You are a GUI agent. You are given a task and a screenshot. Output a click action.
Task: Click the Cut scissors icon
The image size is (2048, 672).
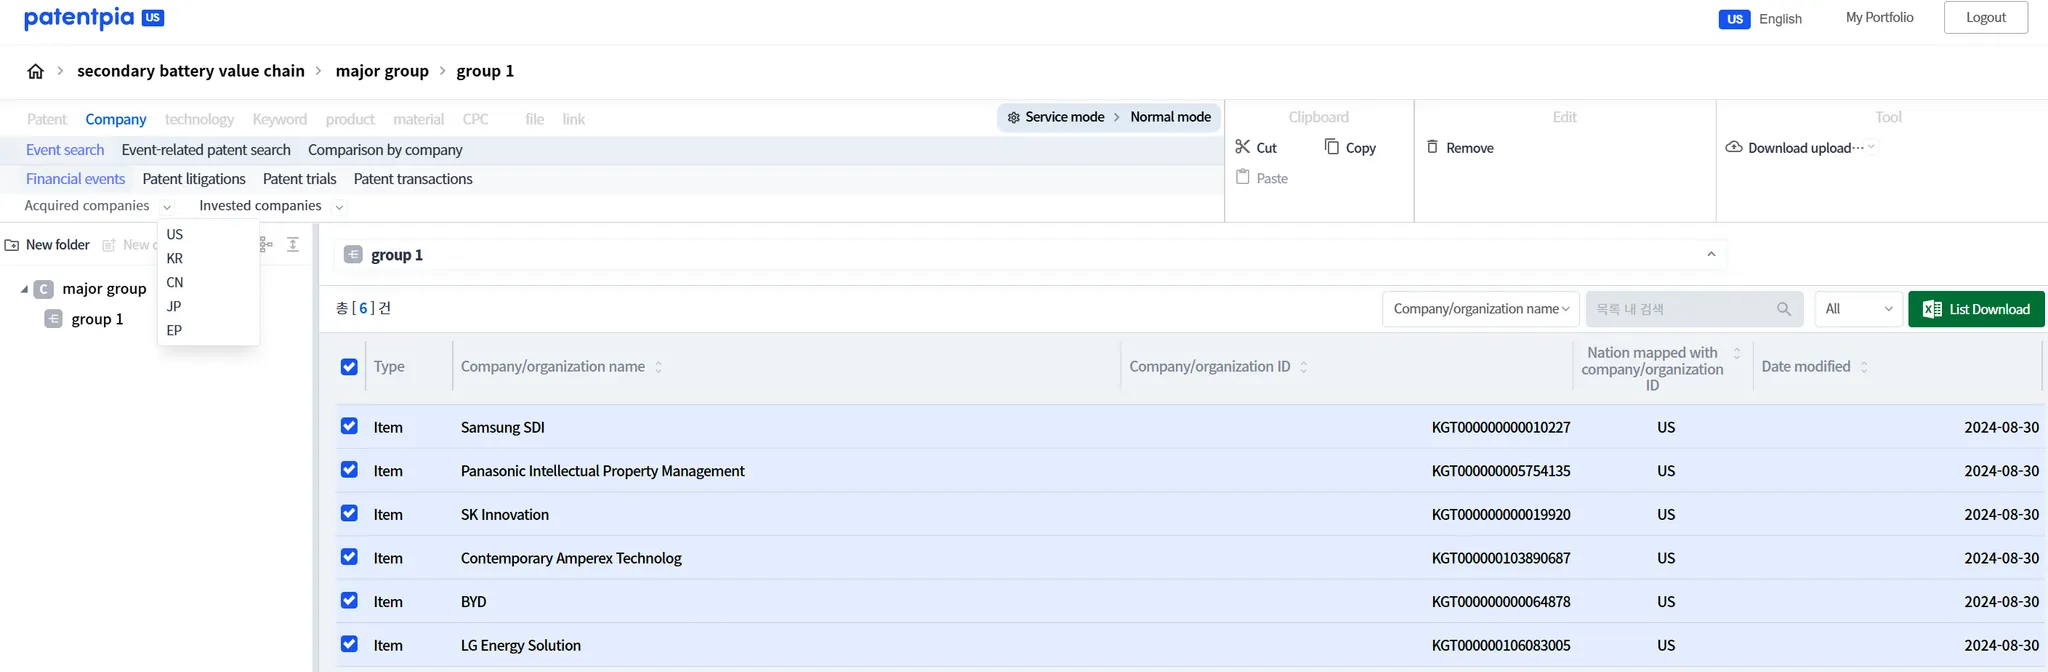click(1243, 147)
